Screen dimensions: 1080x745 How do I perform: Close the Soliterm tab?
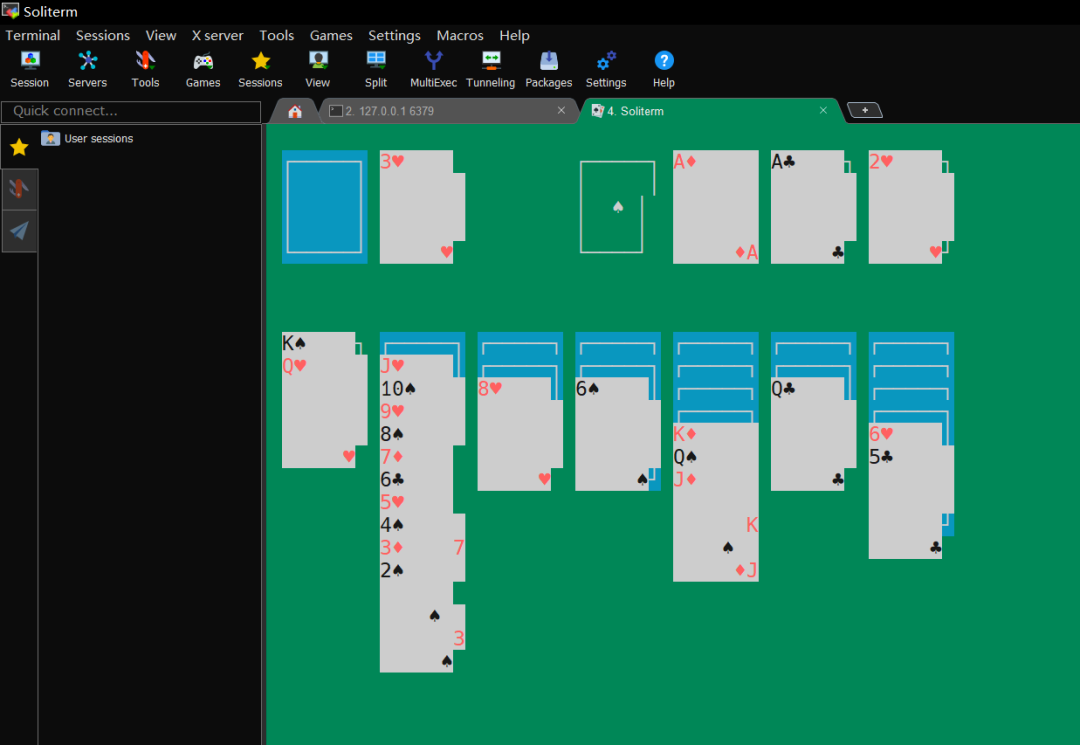pos(823,110)
